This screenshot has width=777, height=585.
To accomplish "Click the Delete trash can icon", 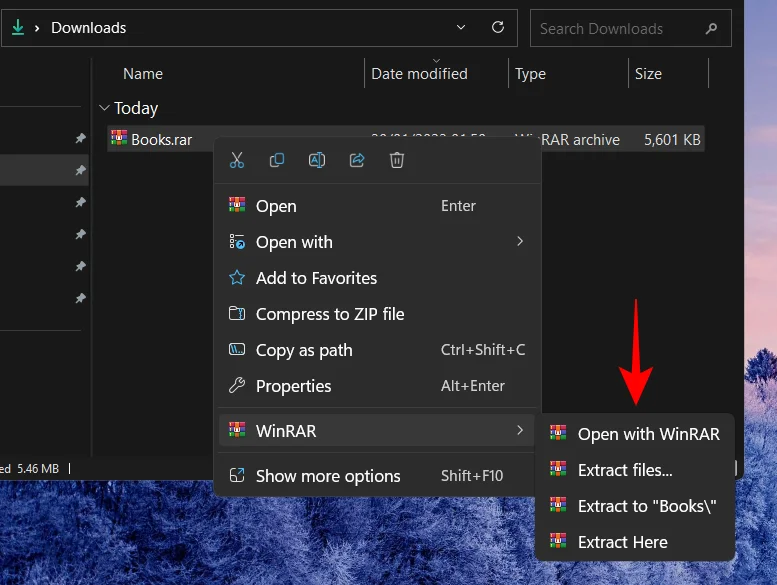I will pos(397,160).
